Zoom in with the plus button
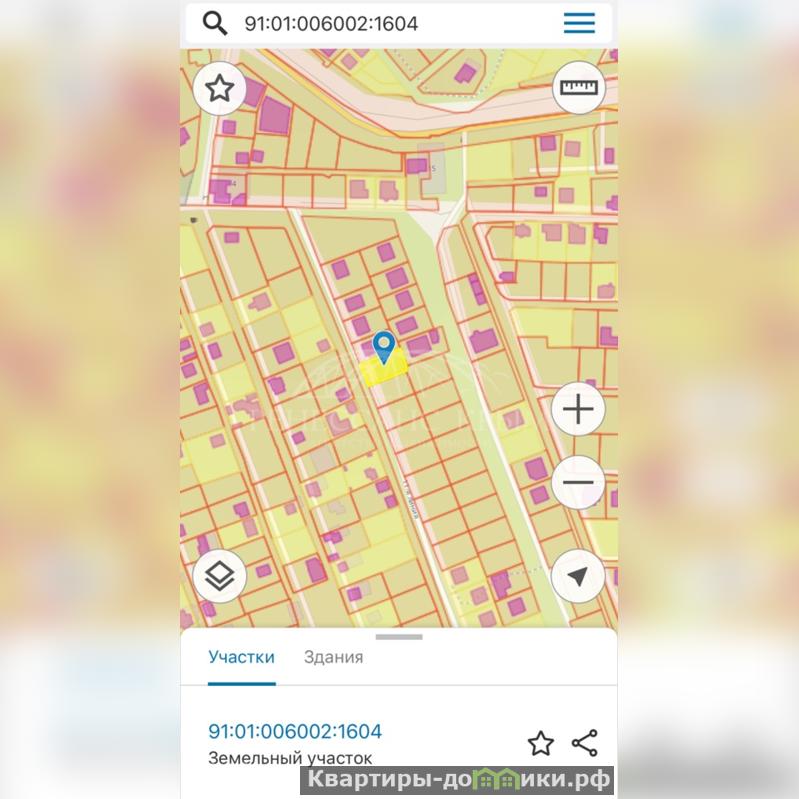The image size is (799, 799). pyautogui.click(x=578, y=409)
